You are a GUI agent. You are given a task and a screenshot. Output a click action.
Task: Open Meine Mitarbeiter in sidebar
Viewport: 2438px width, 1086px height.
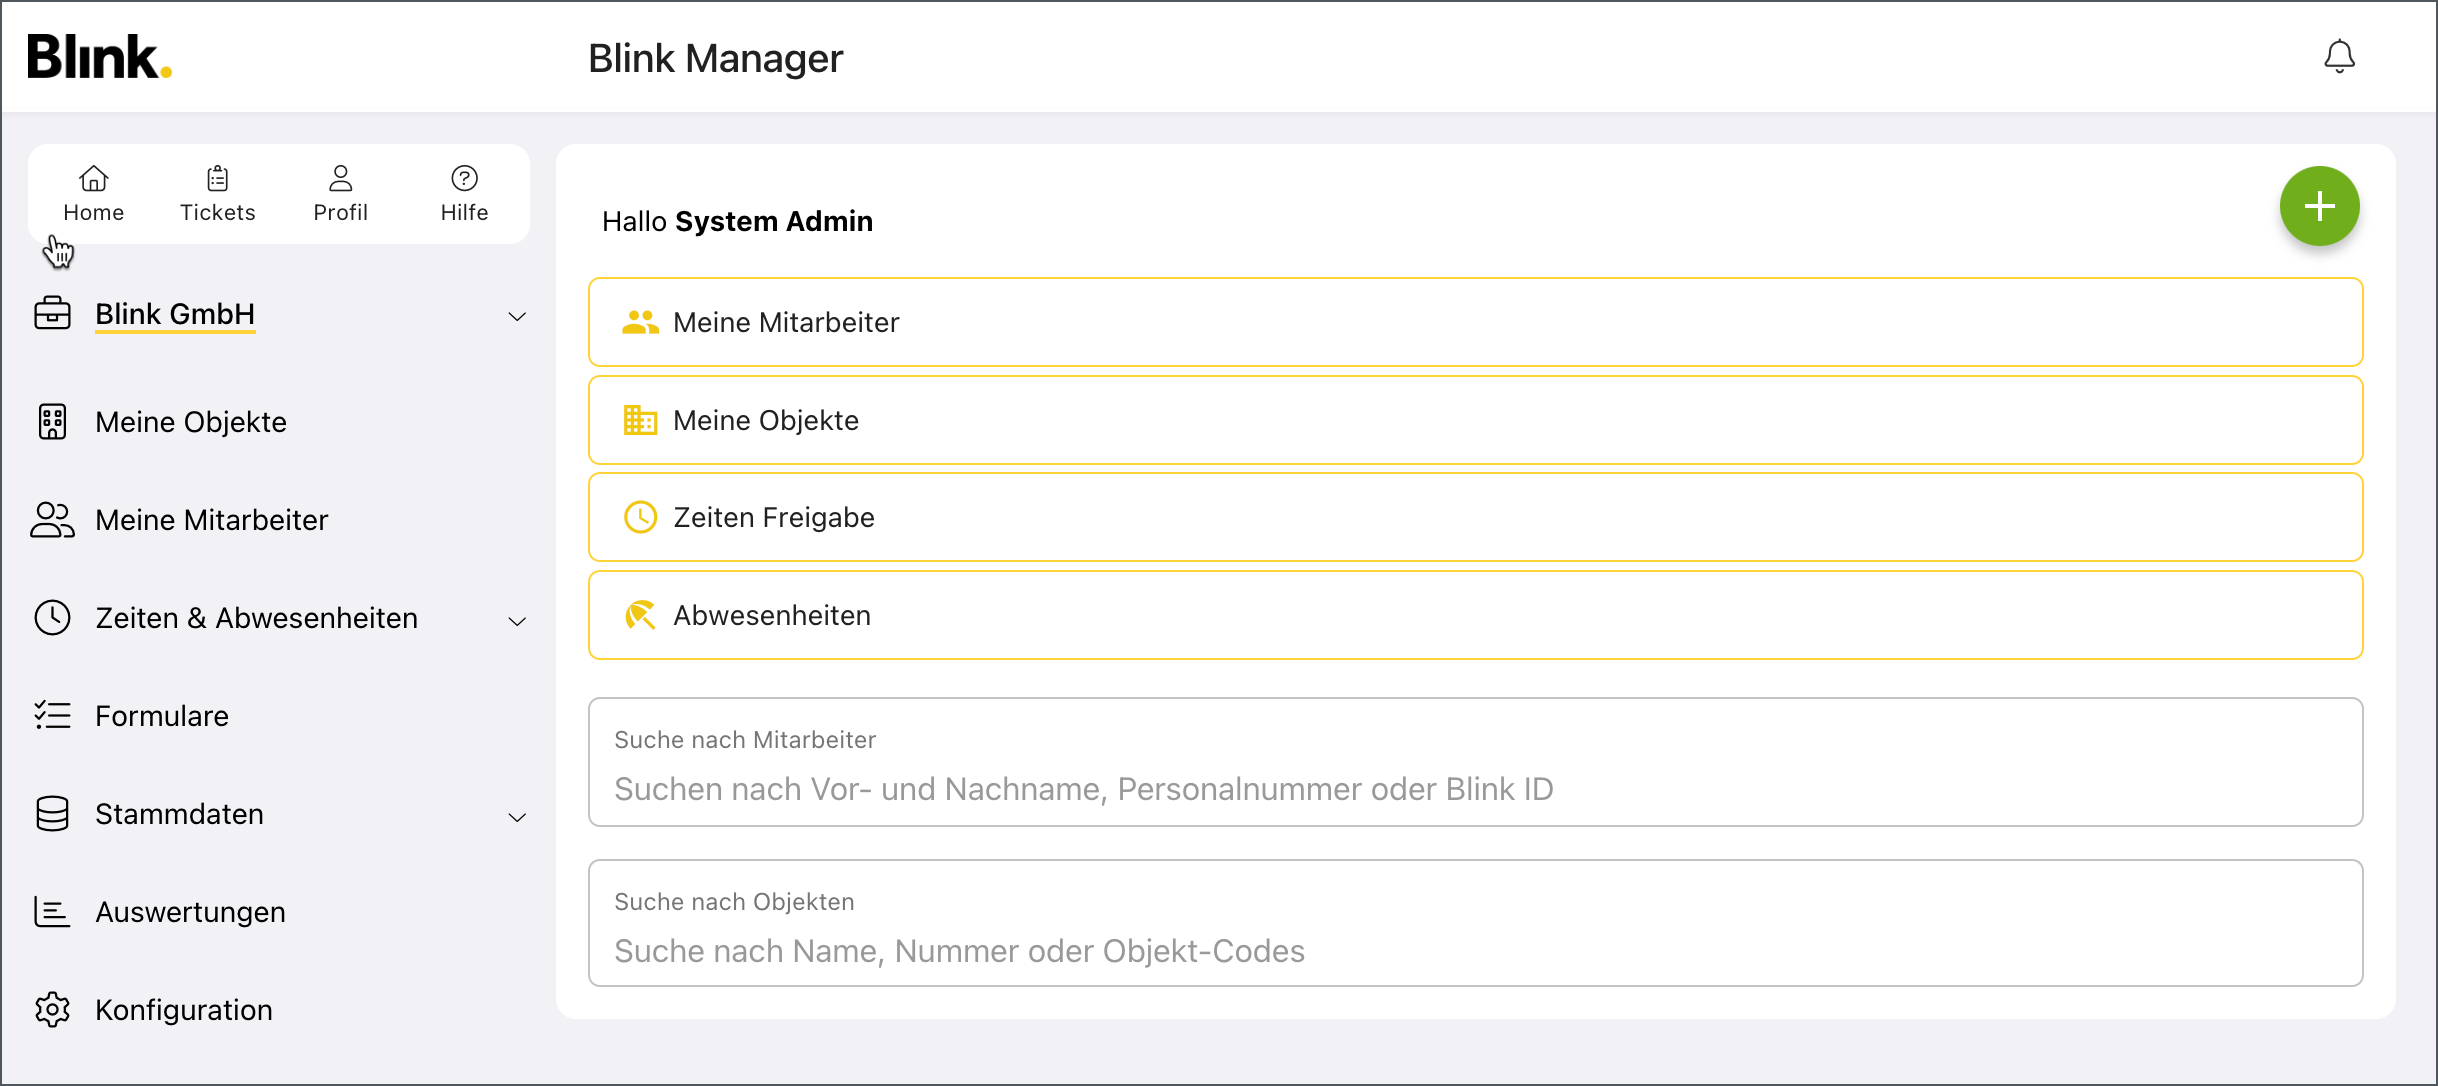211,520
